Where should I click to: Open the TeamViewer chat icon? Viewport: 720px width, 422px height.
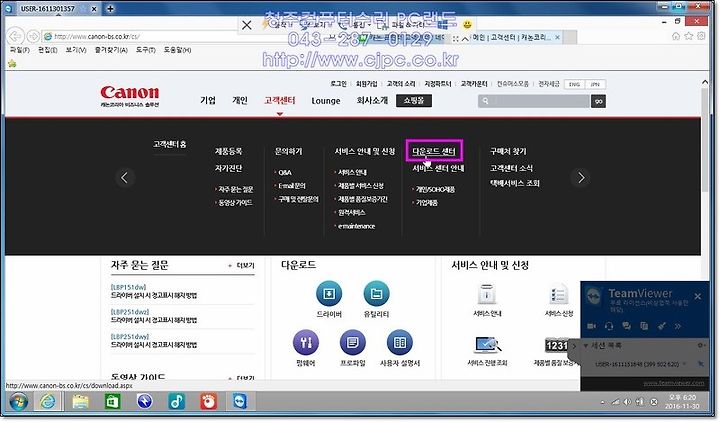[x=626, y=326]
